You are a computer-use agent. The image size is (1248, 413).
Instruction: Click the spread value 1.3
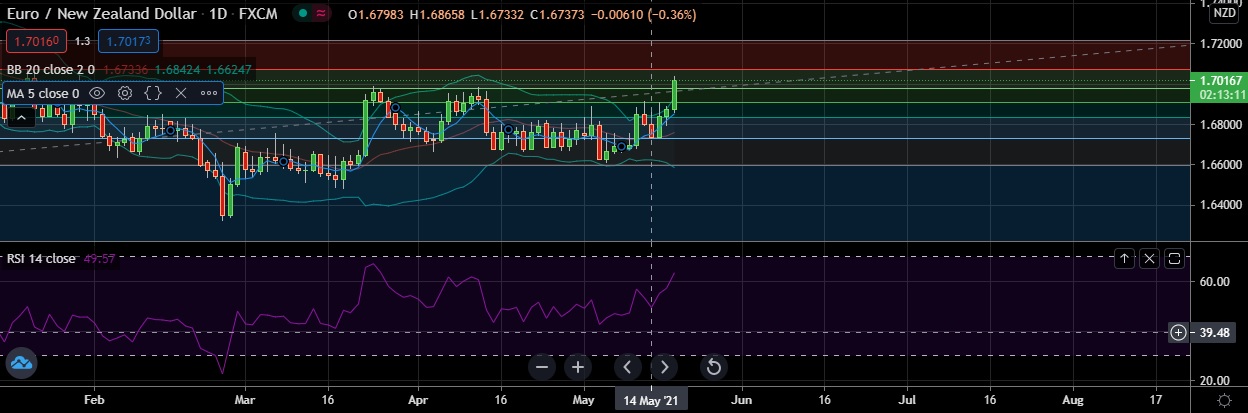point(82,41)
